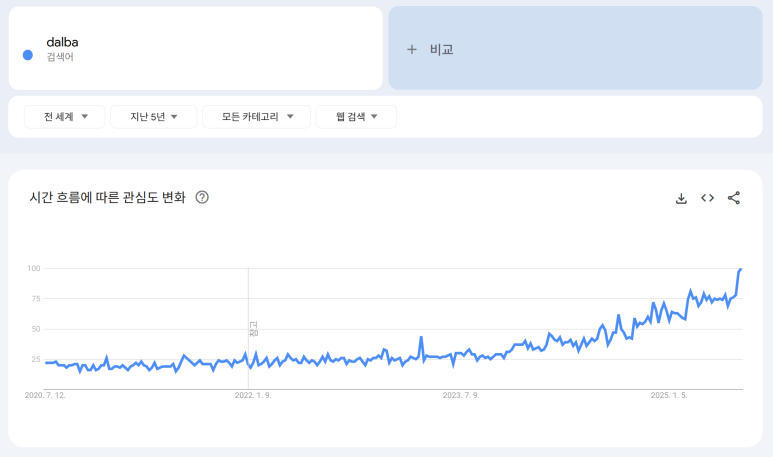This screenshot has width=773, height=457.
Task: Download the interest-over-time chart as CSV
Action: [681, 198]
